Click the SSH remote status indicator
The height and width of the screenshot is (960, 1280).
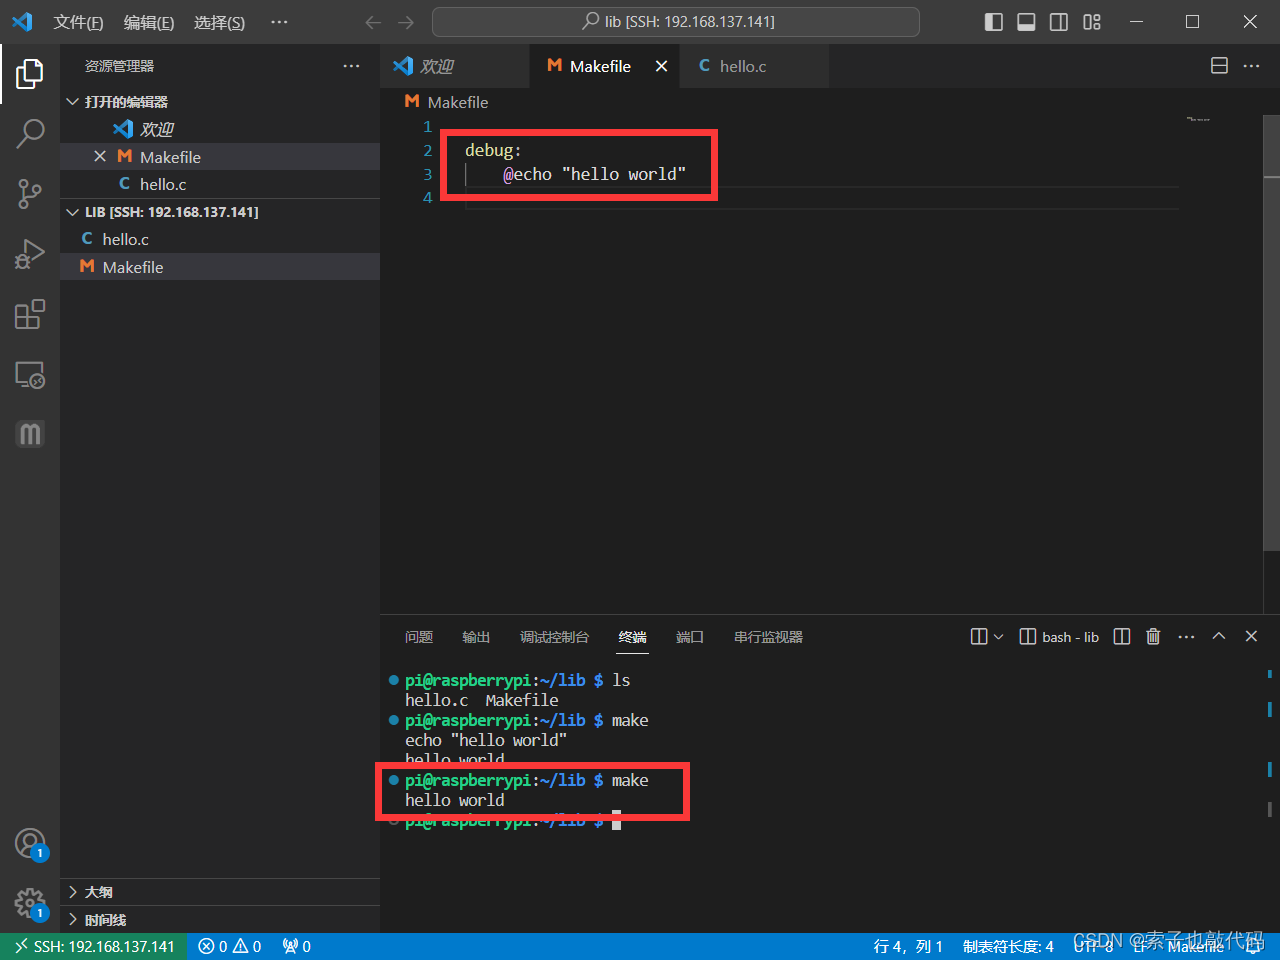[x=94, y=946]
